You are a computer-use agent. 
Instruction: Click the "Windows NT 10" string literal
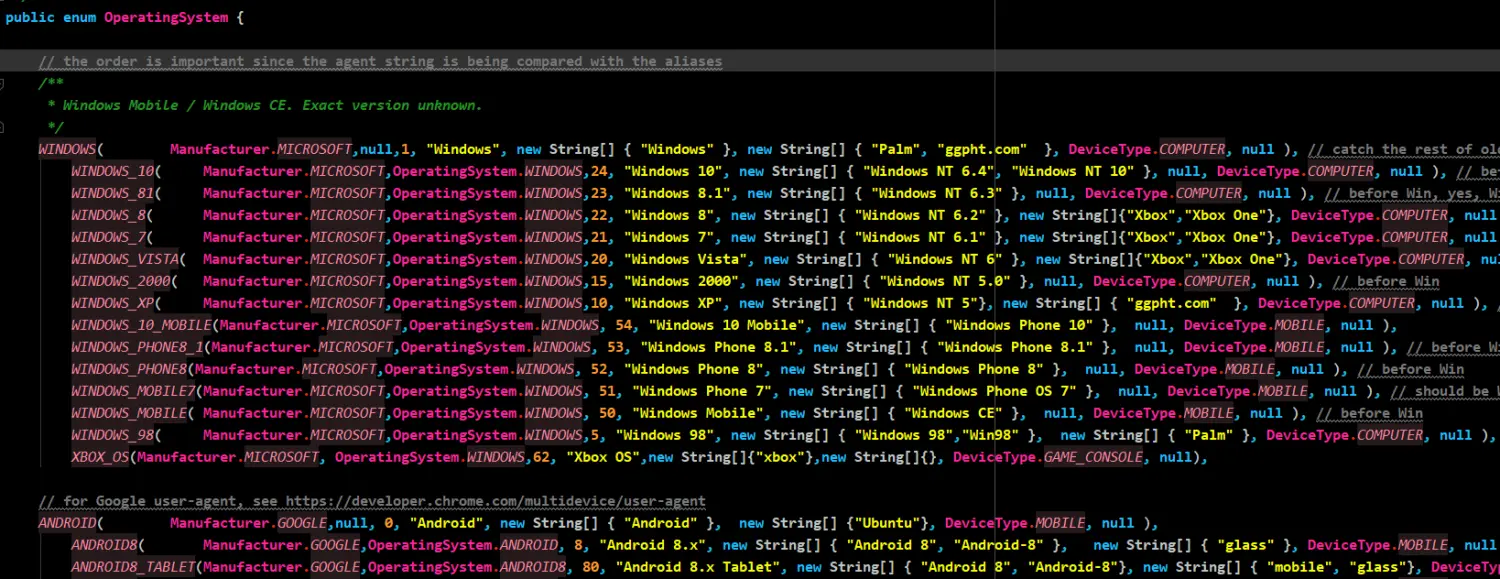pyautogui.click(x=1073, y=171)
